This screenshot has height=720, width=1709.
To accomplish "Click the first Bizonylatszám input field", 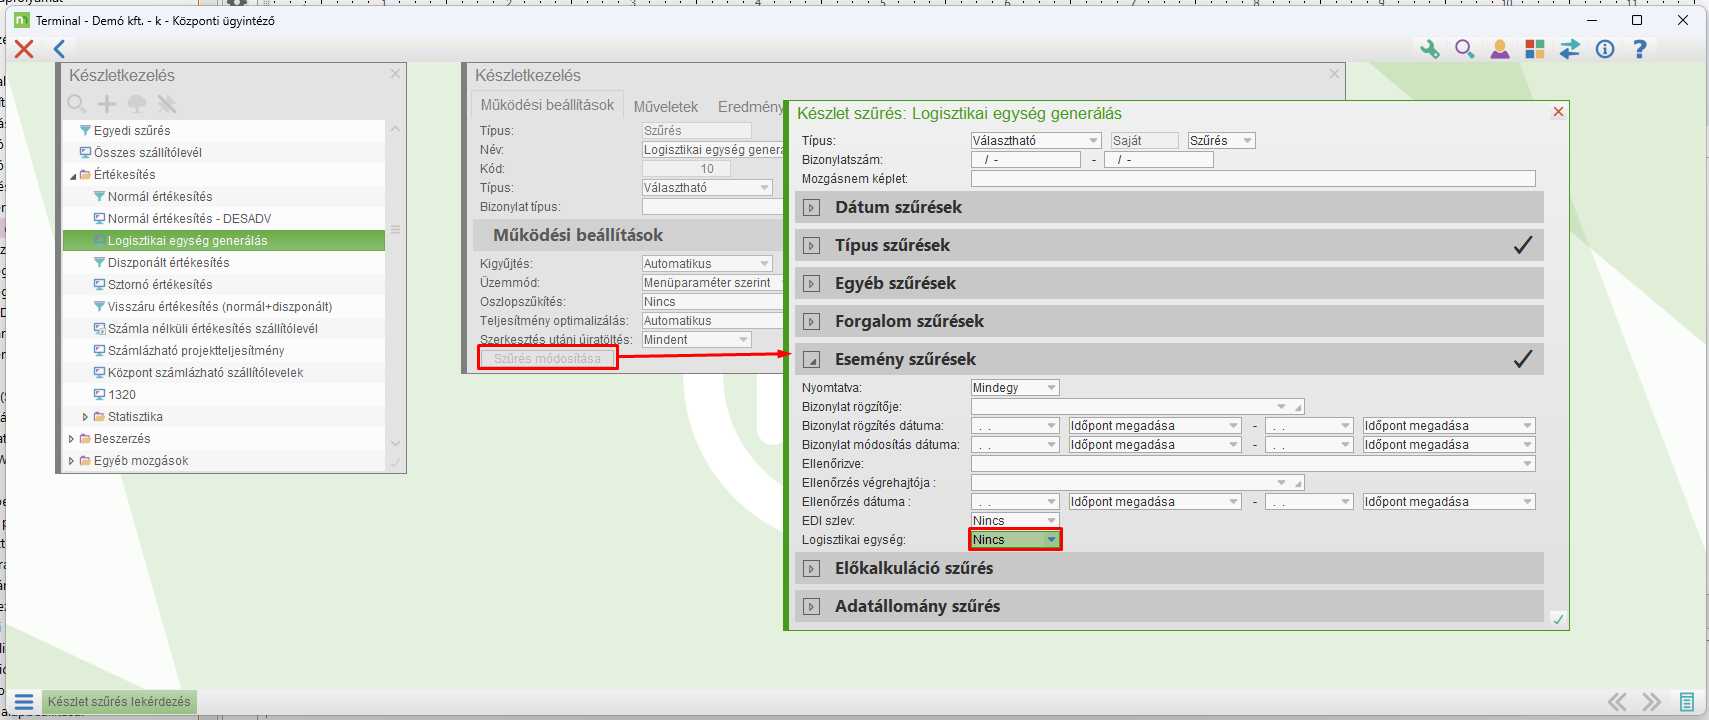I will (x=1026, y=160).
